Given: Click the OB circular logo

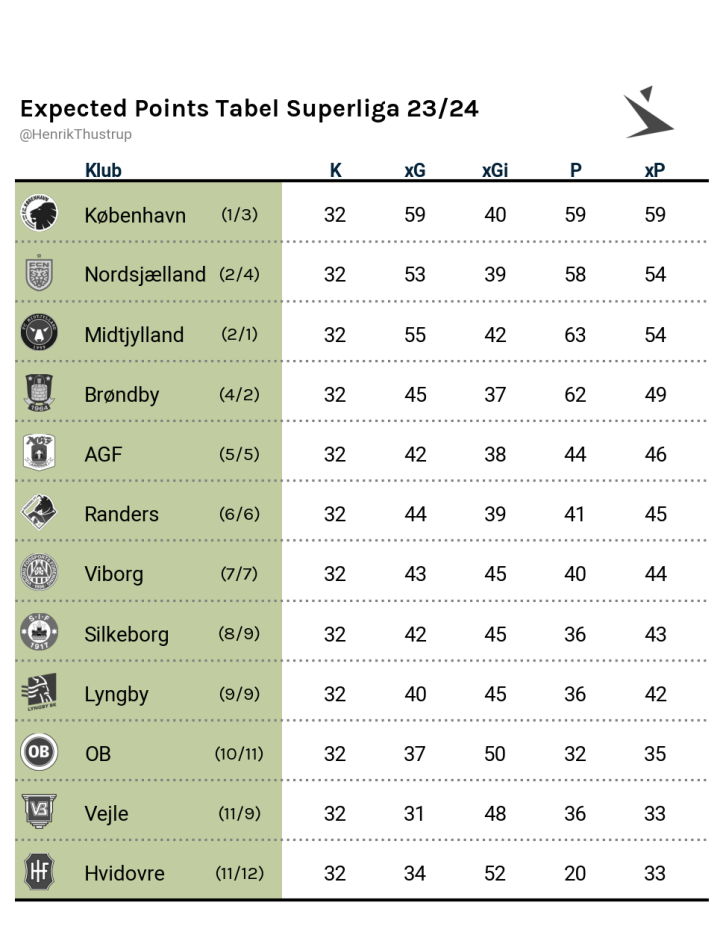Looking at the screenshot, I should tap(39, 752).
